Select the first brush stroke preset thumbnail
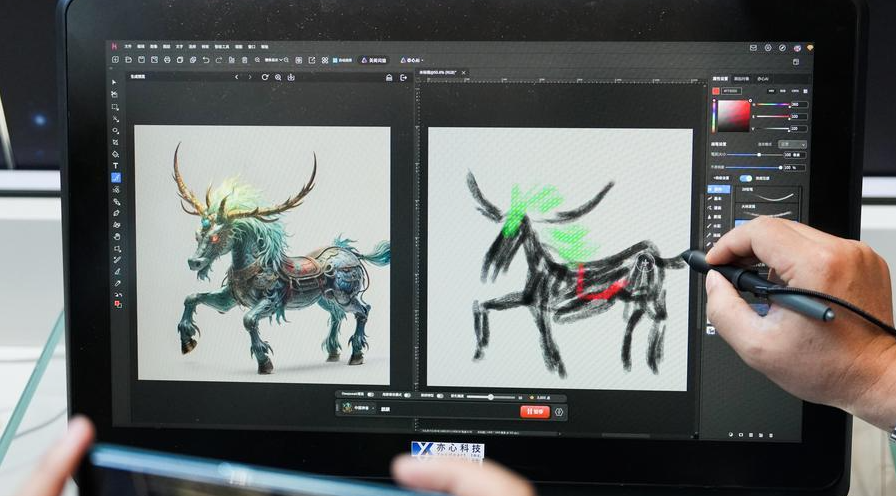896x496 pixels. (767, 195)
